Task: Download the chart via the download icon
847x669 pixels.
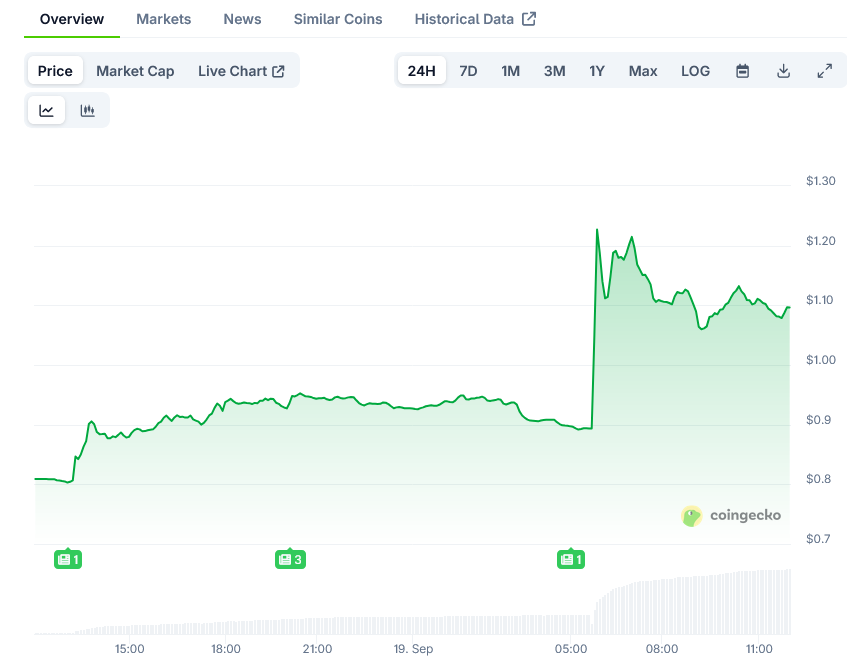Action: point(783,70)
